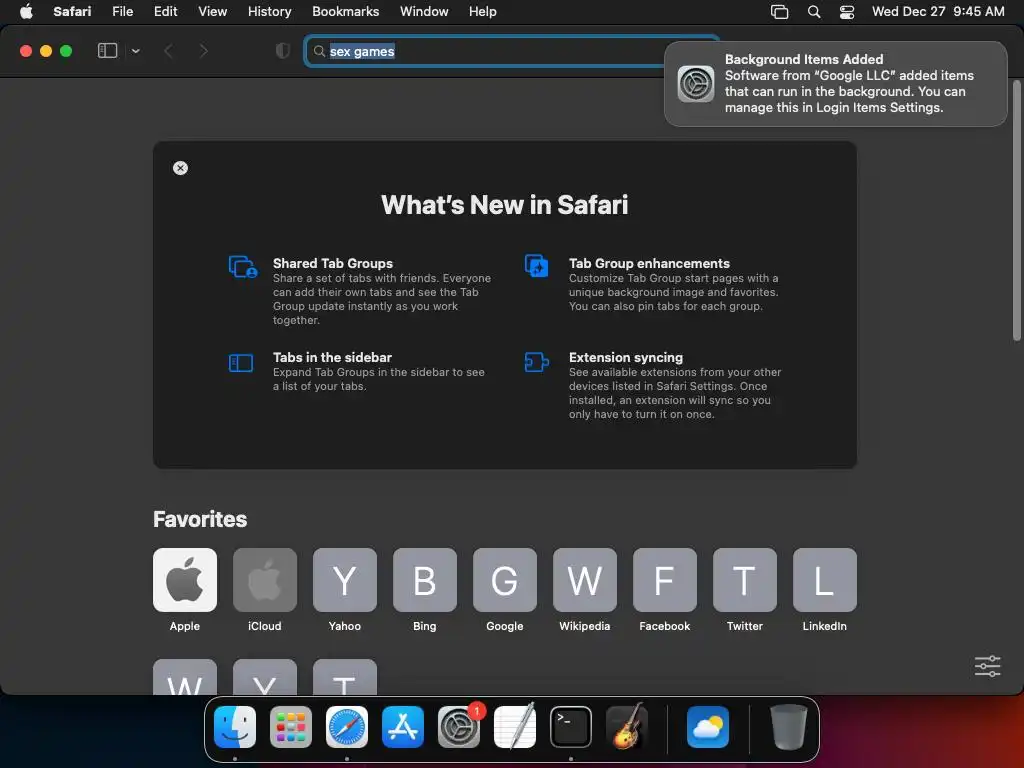This screenshot has width=1024, height=768.
Task: Open the File menu
Action: pos(122,12)
